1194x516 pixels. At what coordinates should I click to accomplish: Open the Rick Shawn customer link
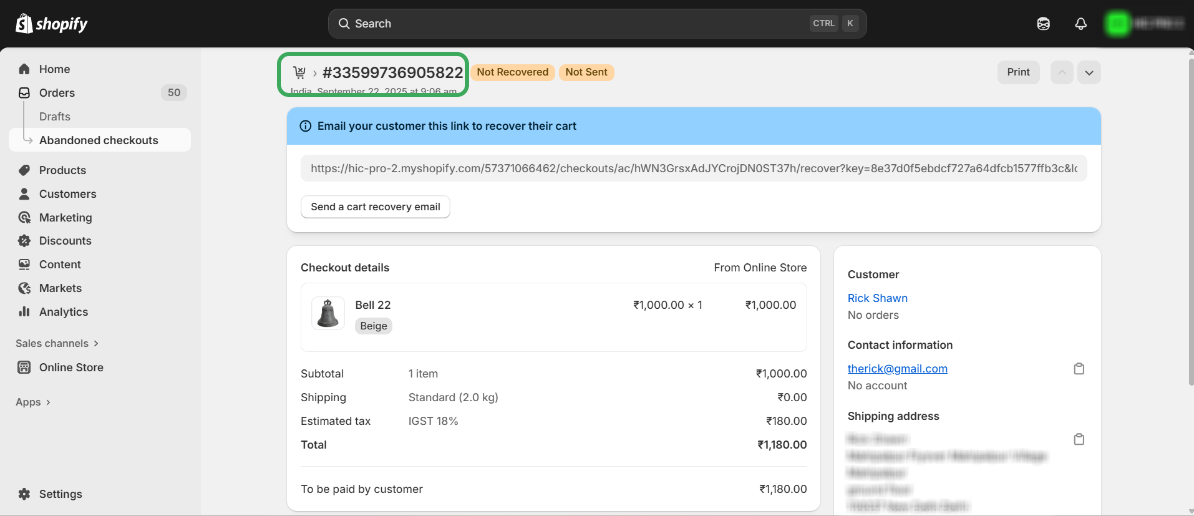pos(877,298)
